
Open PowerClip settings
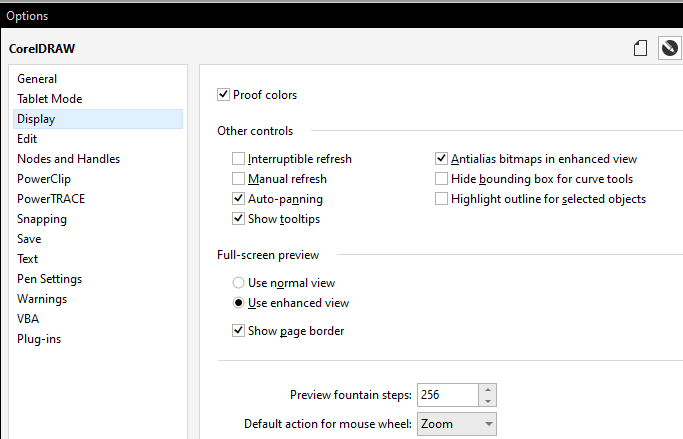(98, 179)
